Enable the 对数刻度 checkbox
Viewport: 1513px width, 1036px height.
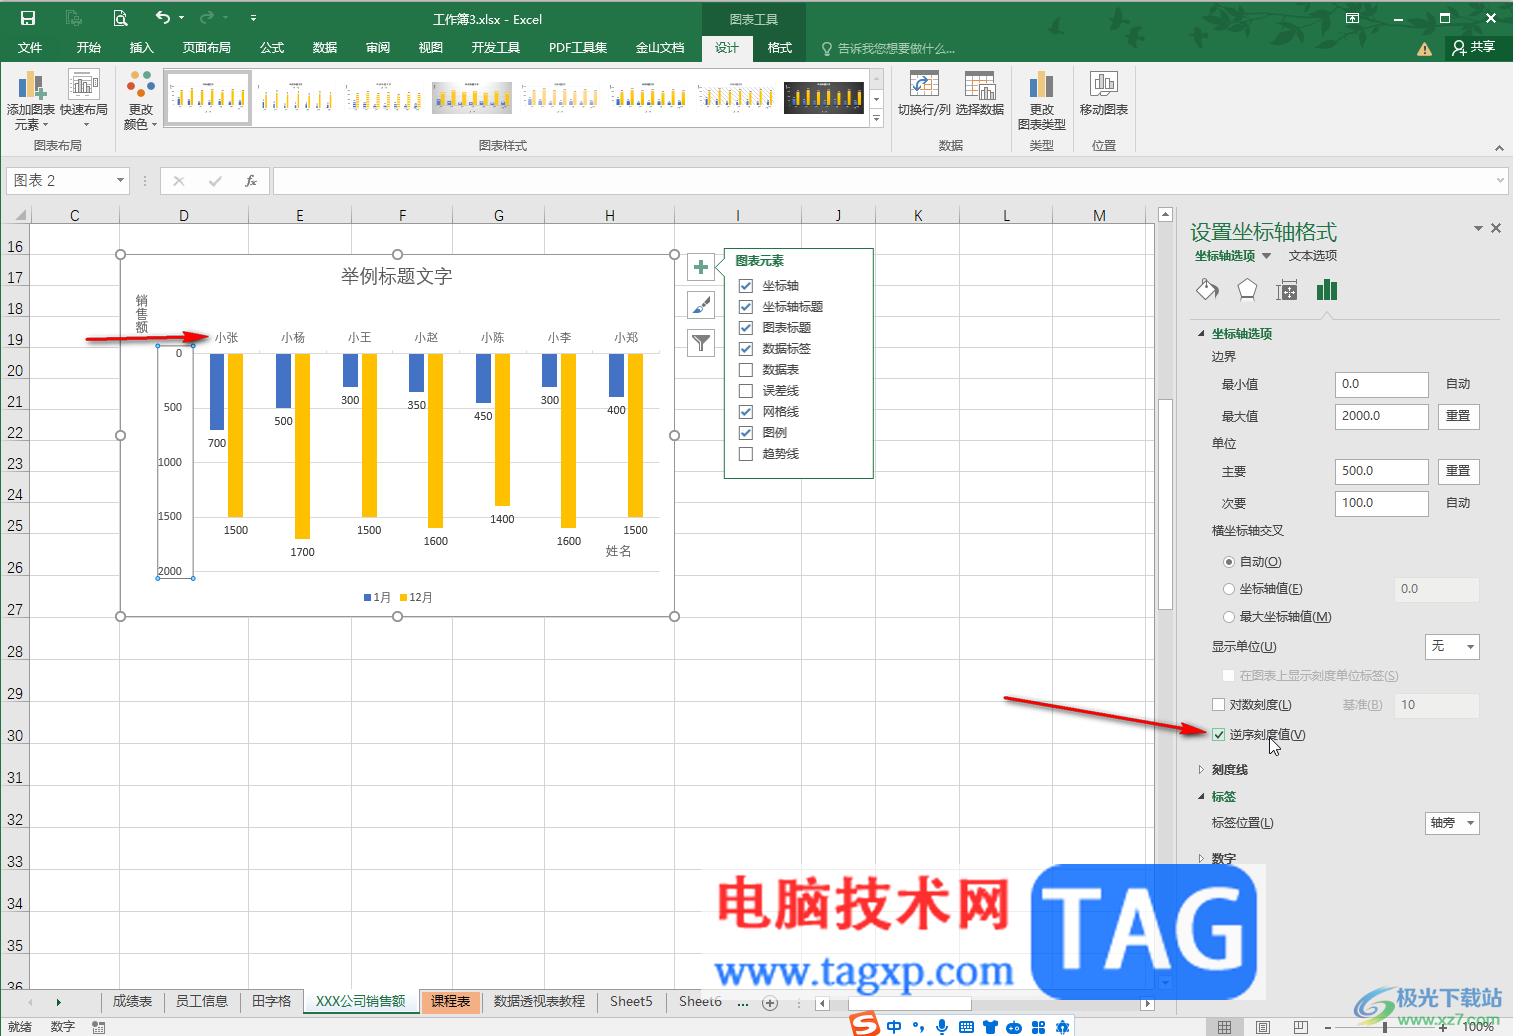pyautogui.click(x=1218, y=705)
